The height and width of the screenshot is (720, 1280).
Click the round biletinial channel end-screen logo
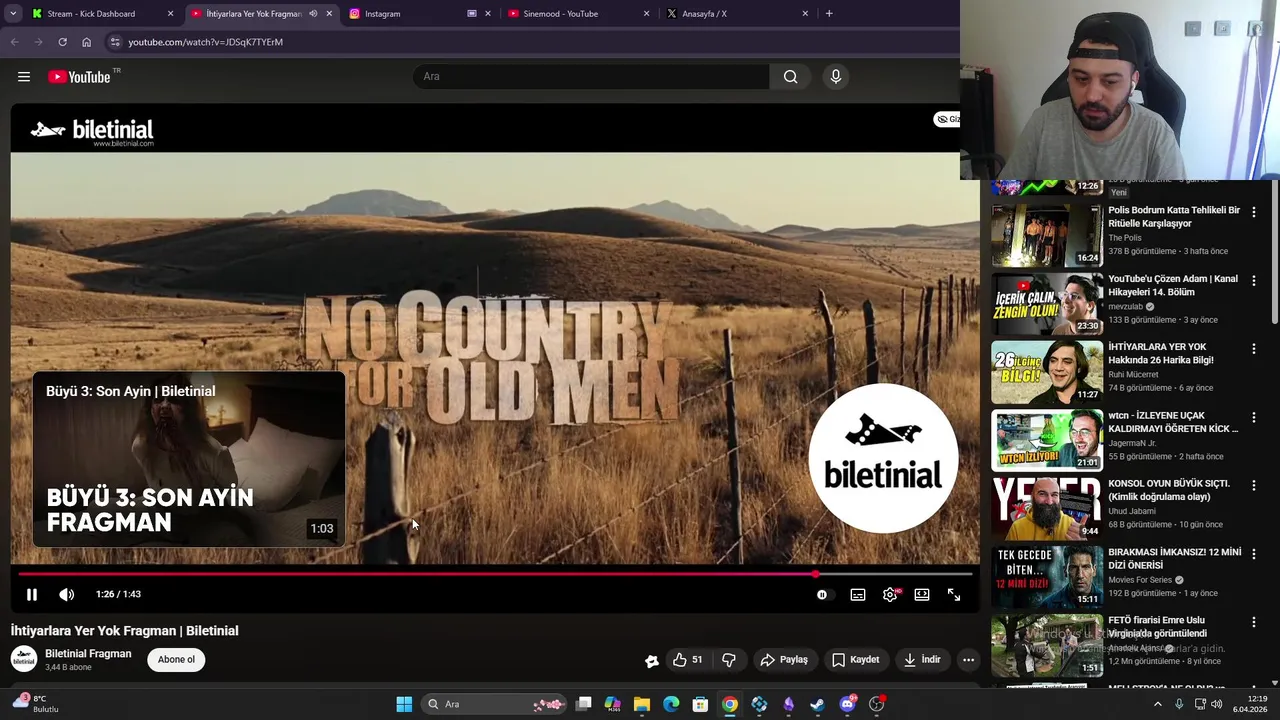pyautogui.click(x=883, y=458)
